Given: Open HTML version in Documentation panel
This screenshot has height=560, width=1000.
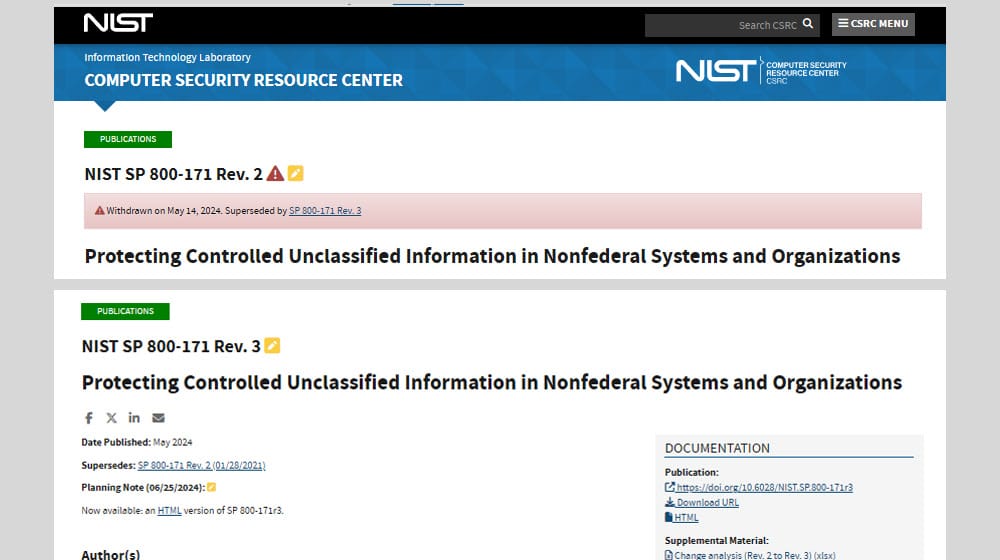Looking at the screenshot, I should tap(686, 518).
